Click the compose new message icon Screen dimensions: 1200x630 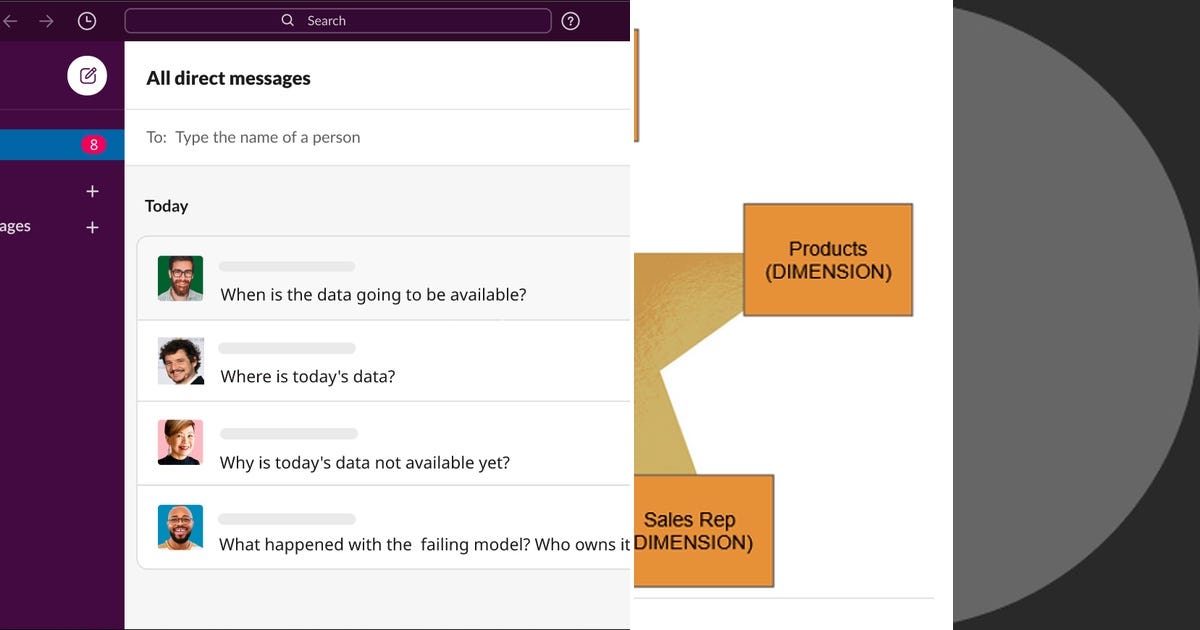(87, 76)
